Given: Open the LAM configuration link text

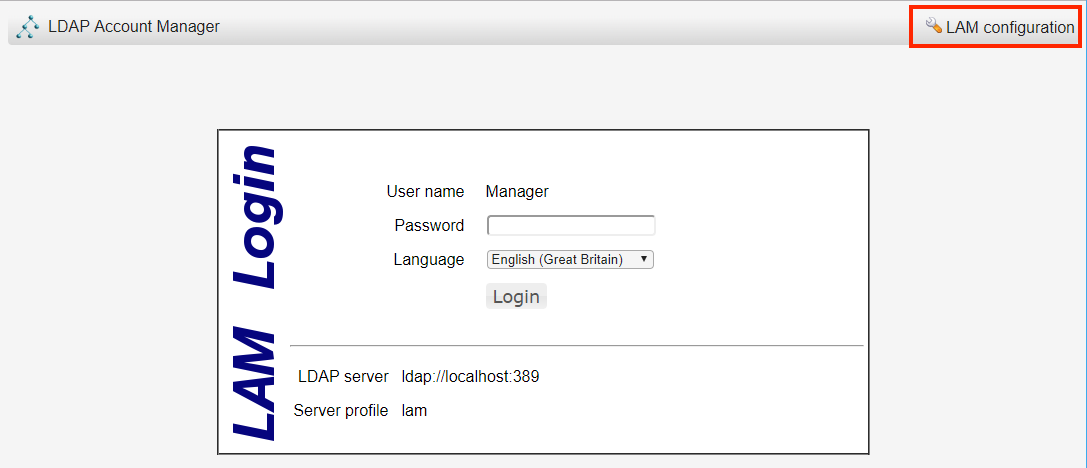Looking at the screenshot, I should 1010,28.
